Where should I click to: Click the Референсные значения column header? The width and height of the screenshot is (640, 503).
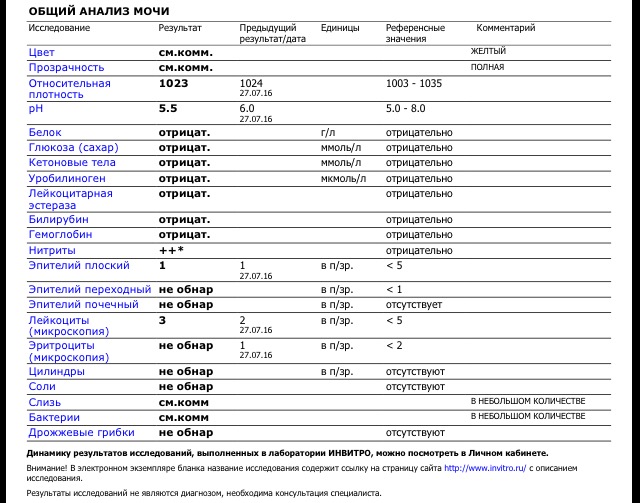coord(415,33)
